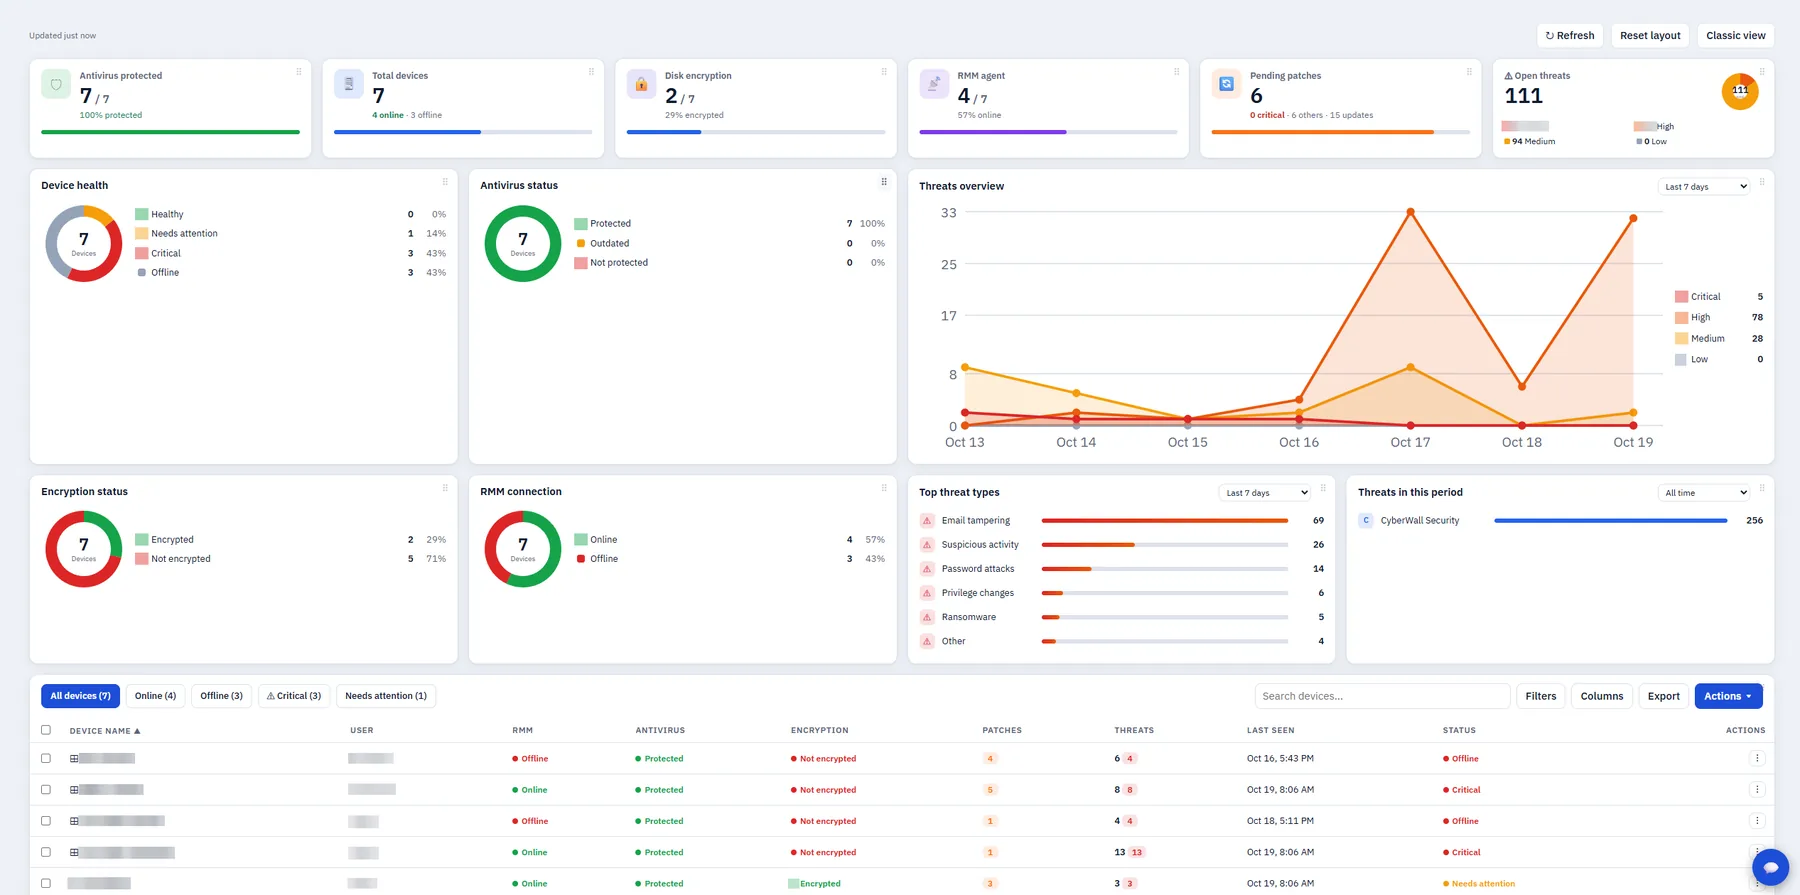Click the RMM agent plug icon
Image resolution: width=1800 pixels, height=895 pixels.
tap(934, 85)
